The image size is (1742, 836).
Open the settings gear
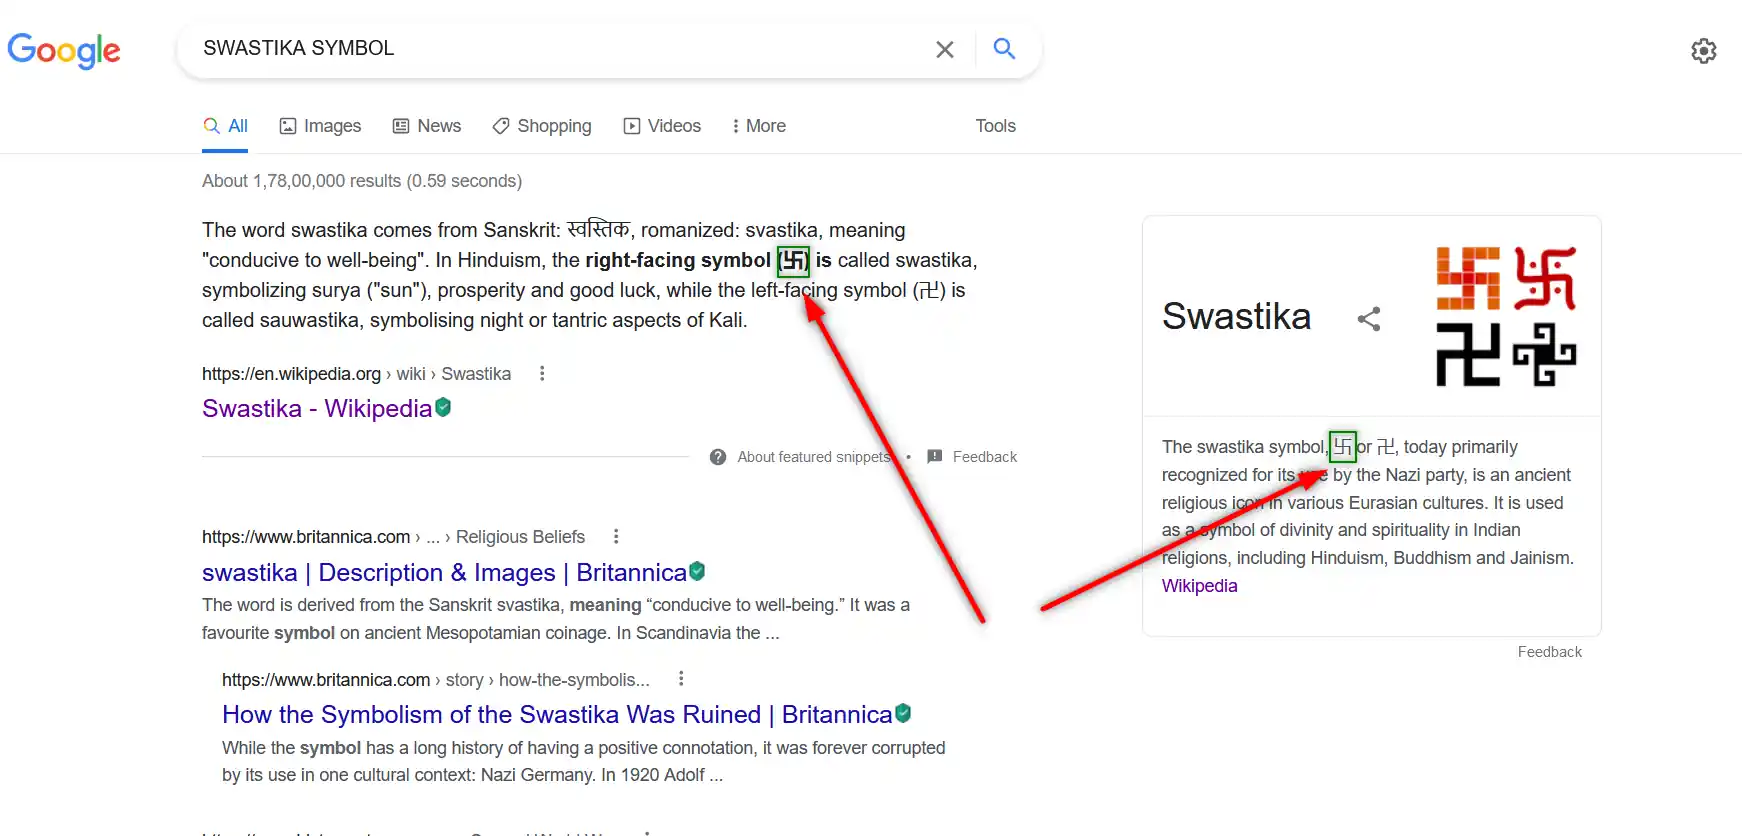click(x=1703, y=51)
